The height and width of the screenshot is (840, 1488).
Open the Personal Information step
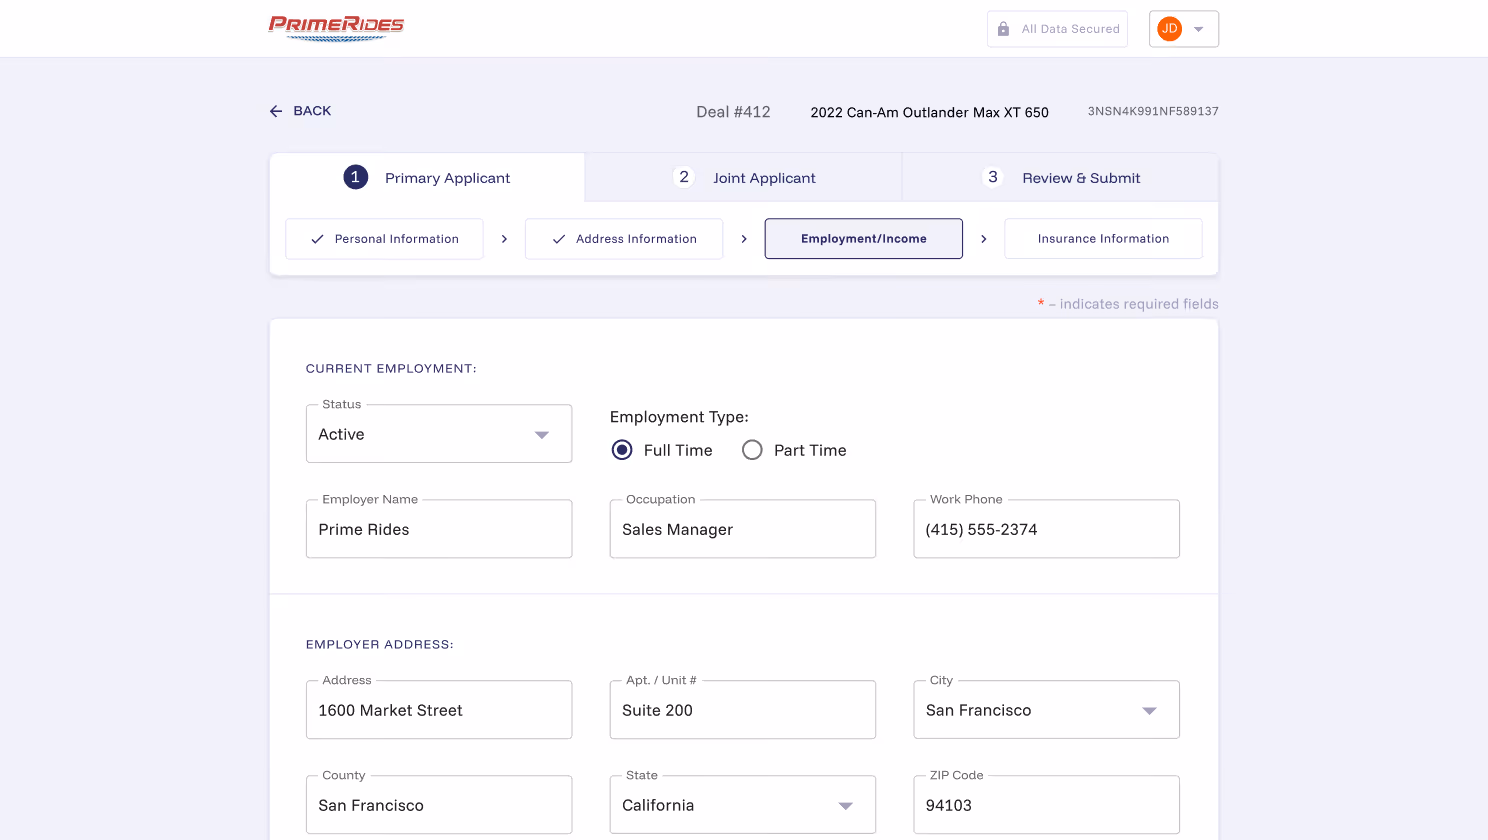coord(384,239)
